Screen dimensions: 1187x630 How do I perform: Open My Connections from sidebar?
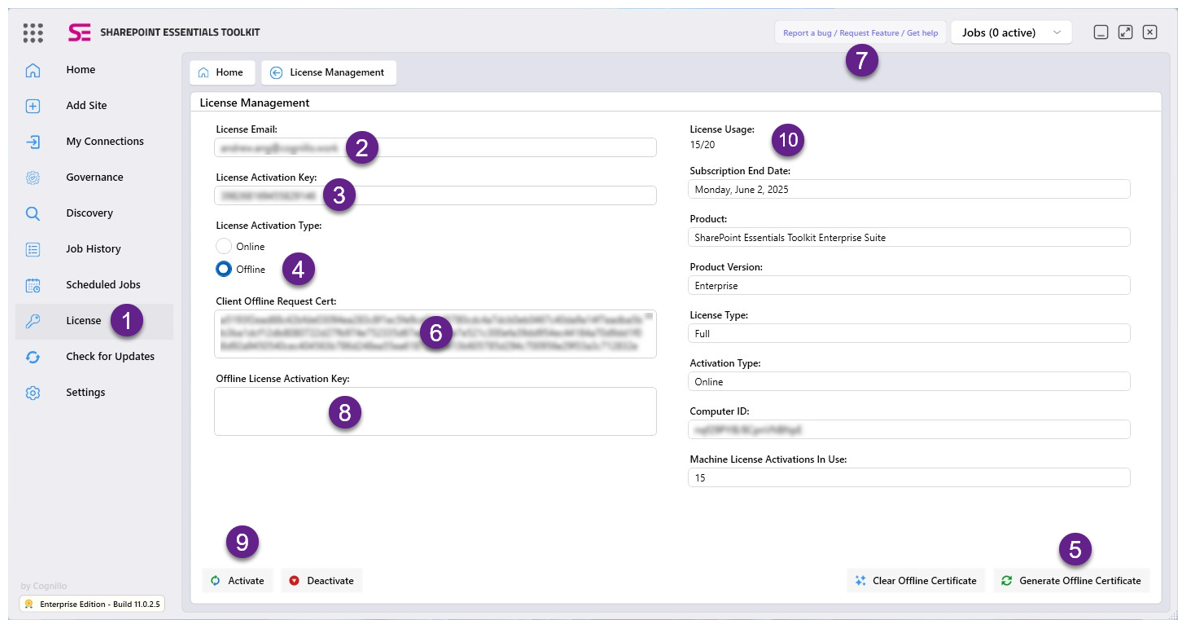[95, 142]
